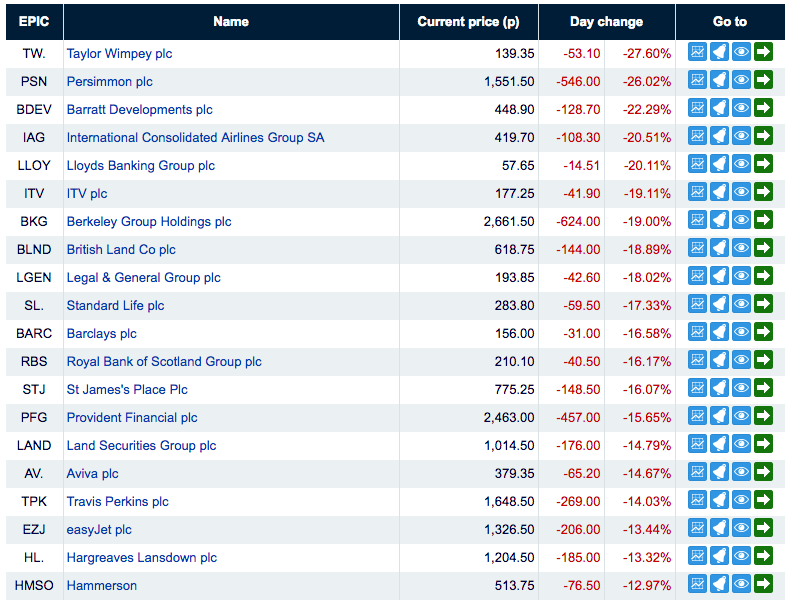Click the Day change column header
The image size is (793, 608).
pos(607,22)
